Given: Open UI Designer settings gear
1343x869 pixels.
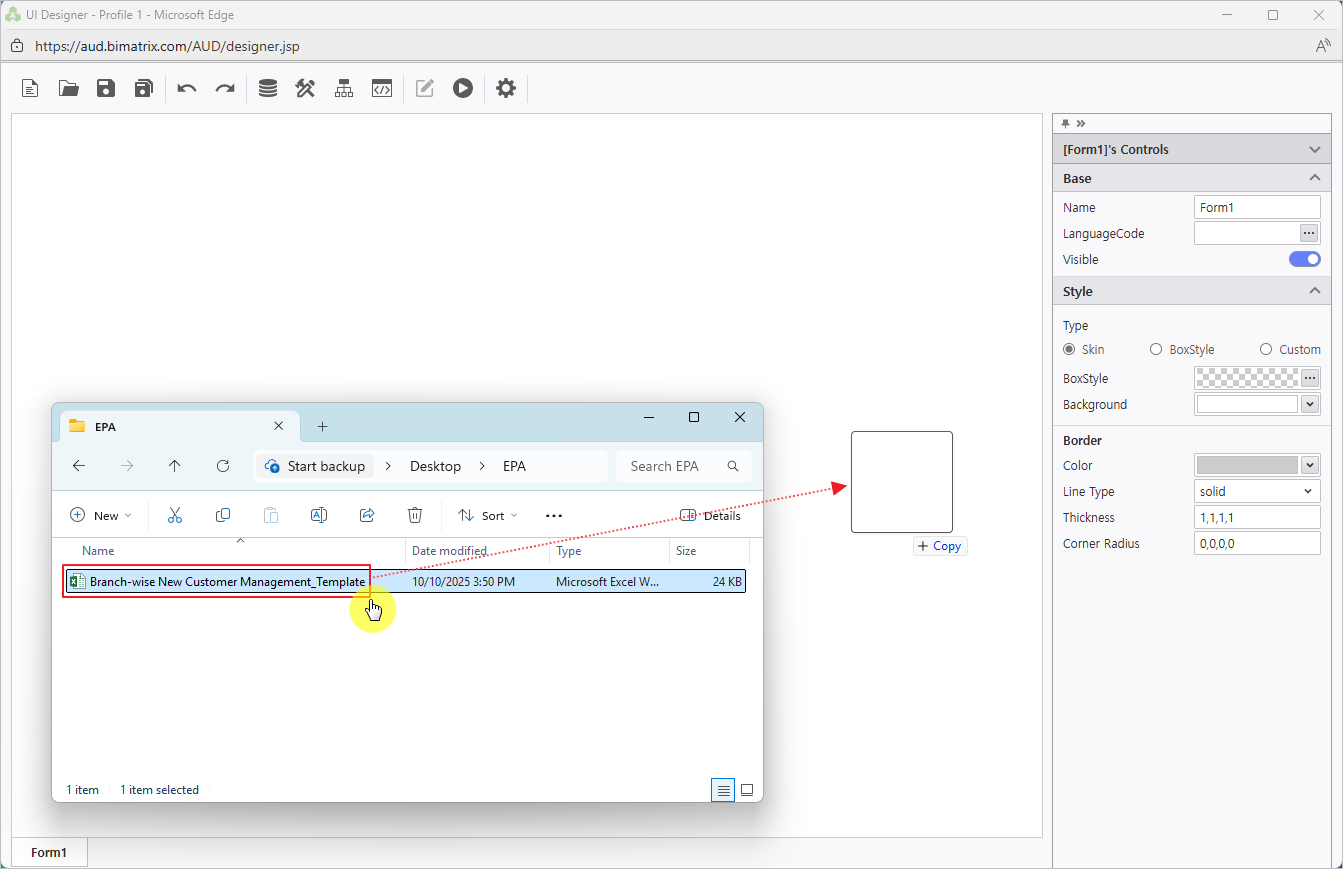Looking at the screenshot, I should (505, 88).
